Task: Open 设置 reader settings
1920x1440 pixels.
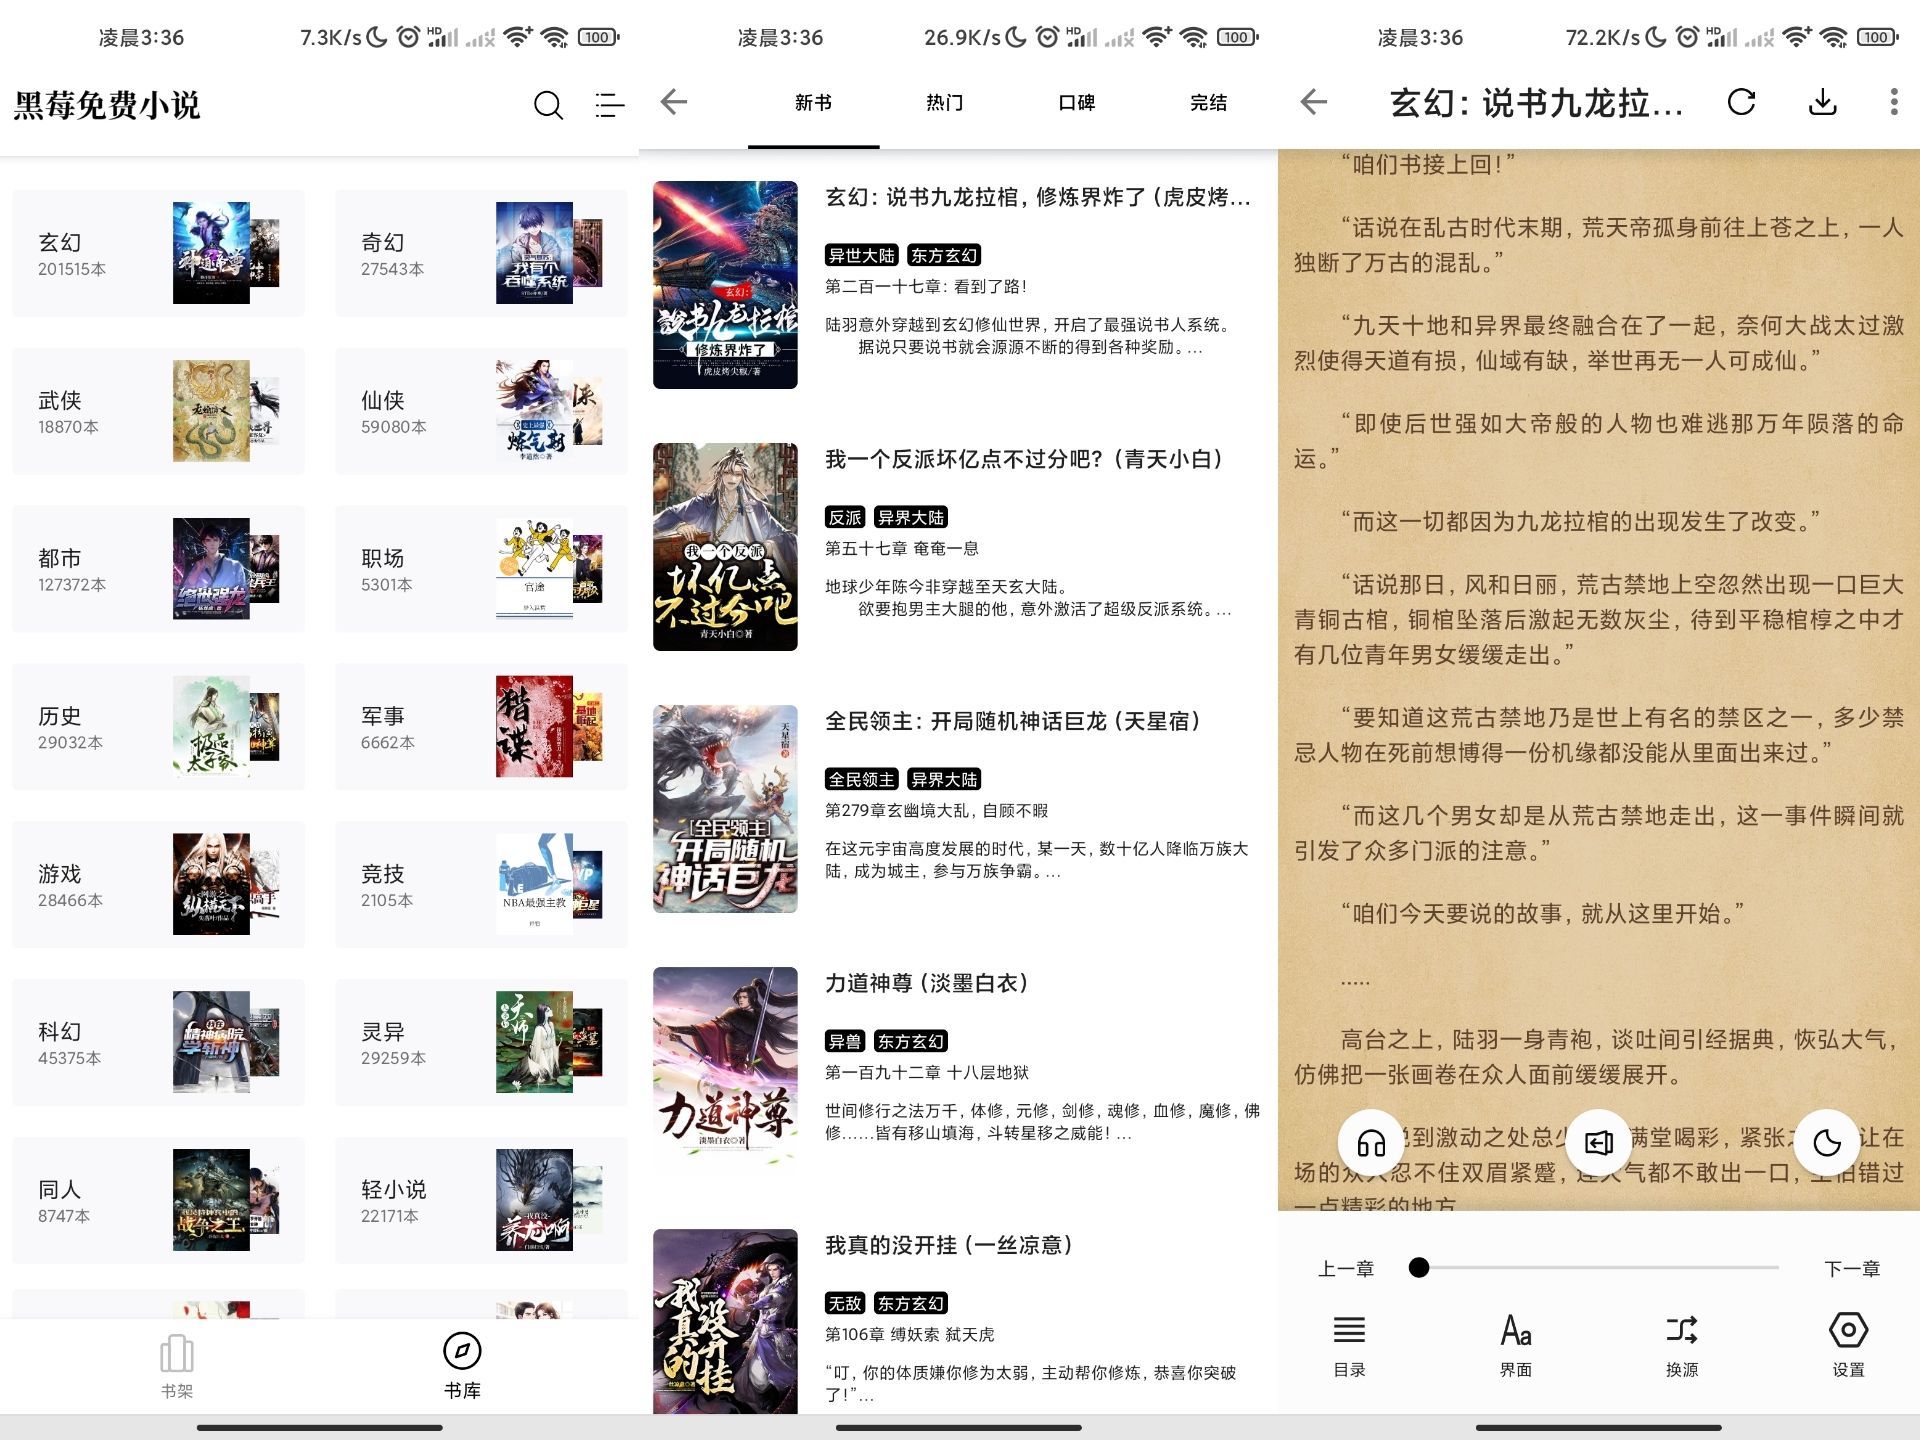Action: [1848, 1346]
